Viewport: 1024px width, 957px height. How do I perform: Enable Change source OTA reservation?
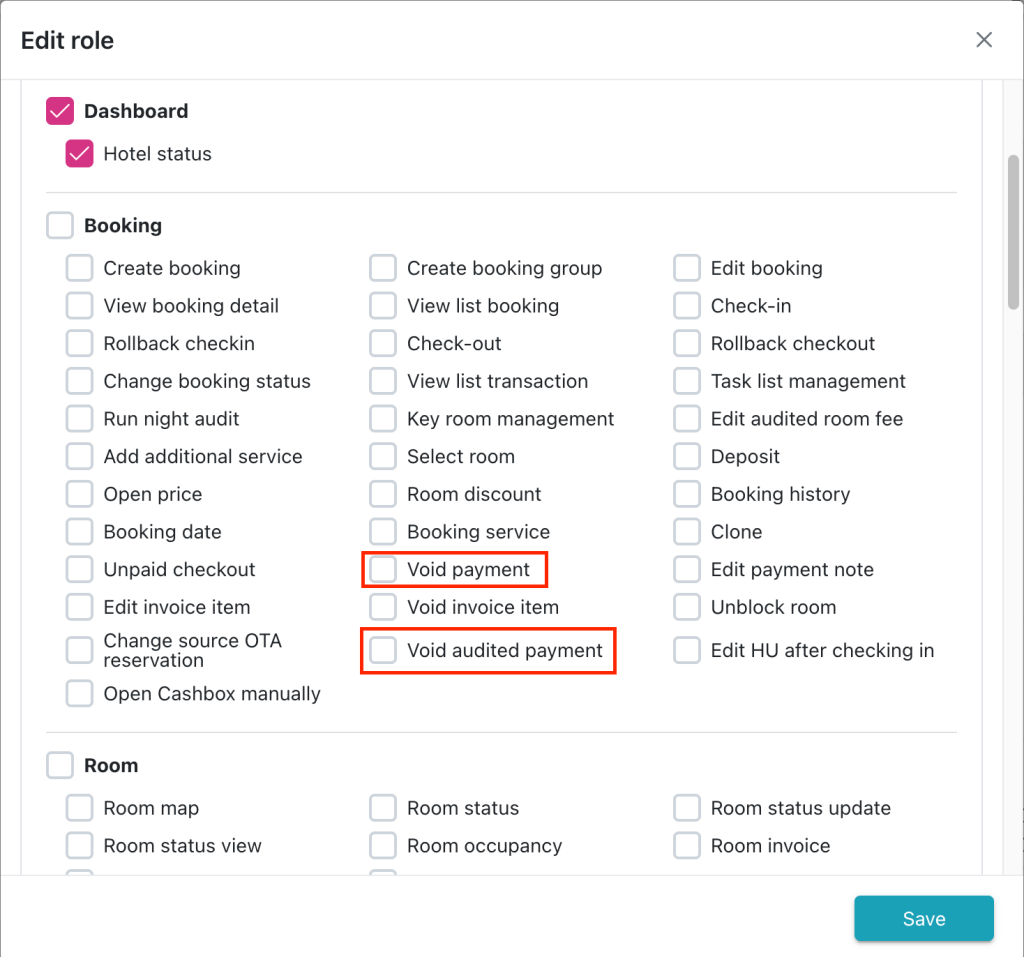[79, 651]
